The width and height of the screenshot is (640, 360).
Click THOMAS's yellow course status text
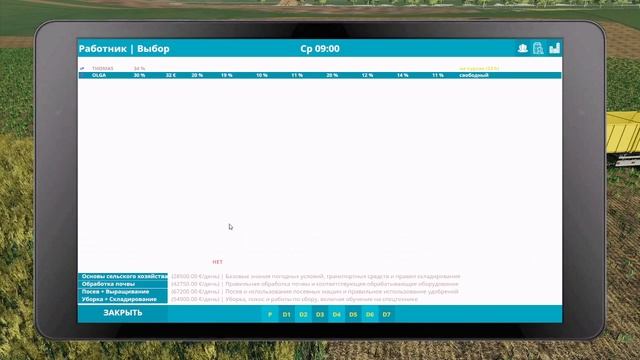tap(479, 69)
